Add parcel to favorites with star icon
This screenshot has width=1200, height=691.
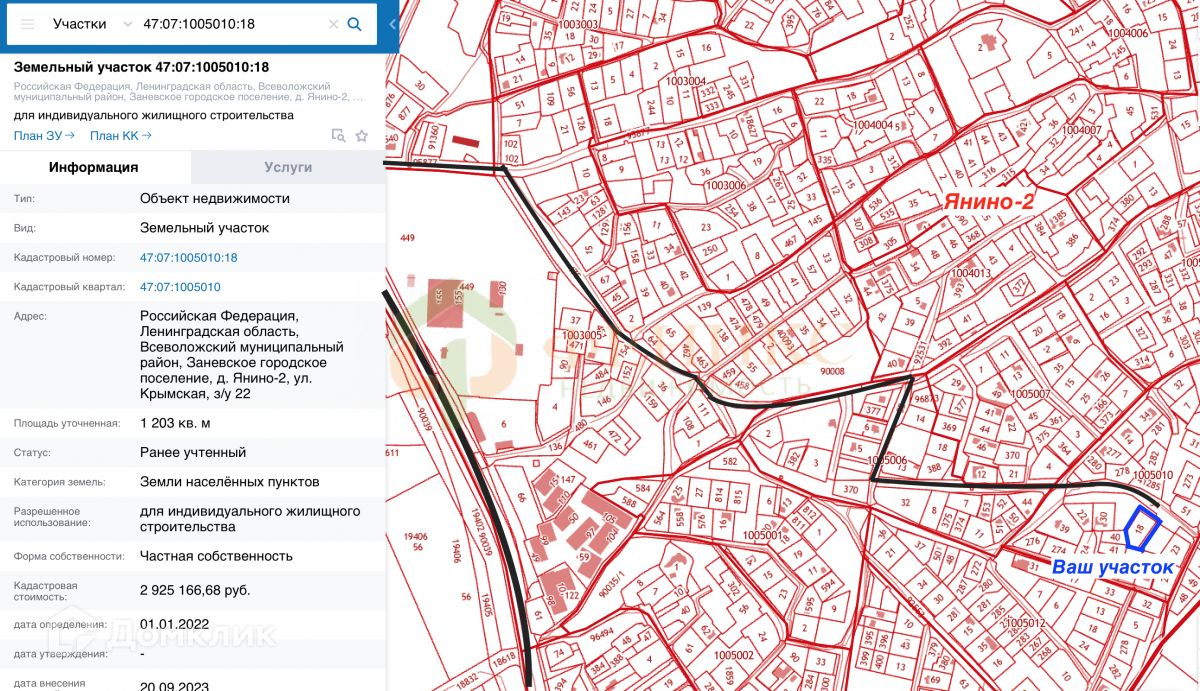coord(362,136)
